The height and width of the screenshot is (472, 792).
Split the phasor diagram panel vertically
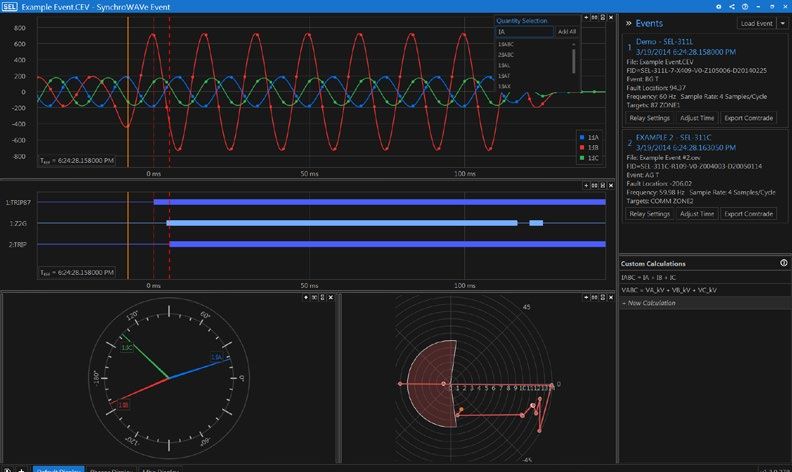322,297
